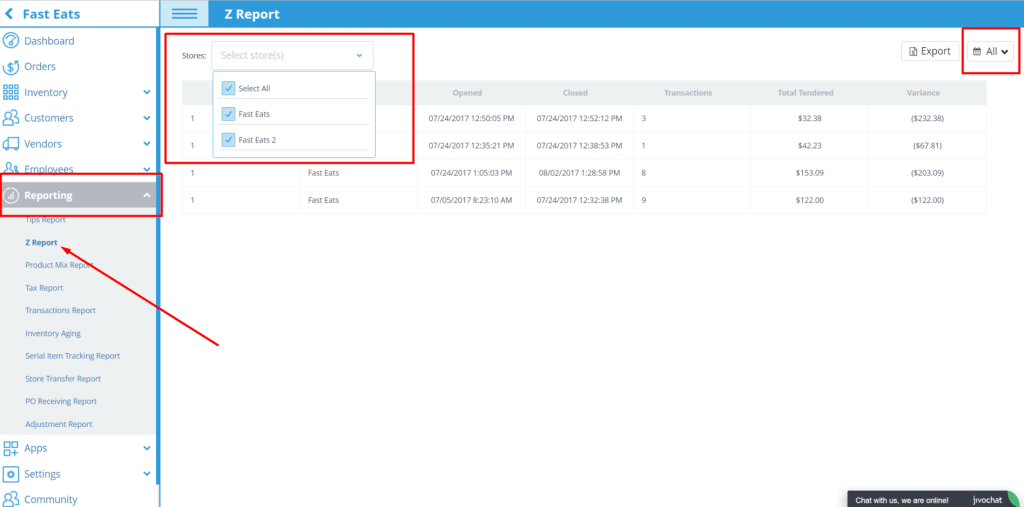Expand the Customers chevron
Screen dimensions: 1024x507
click(147, 118)
